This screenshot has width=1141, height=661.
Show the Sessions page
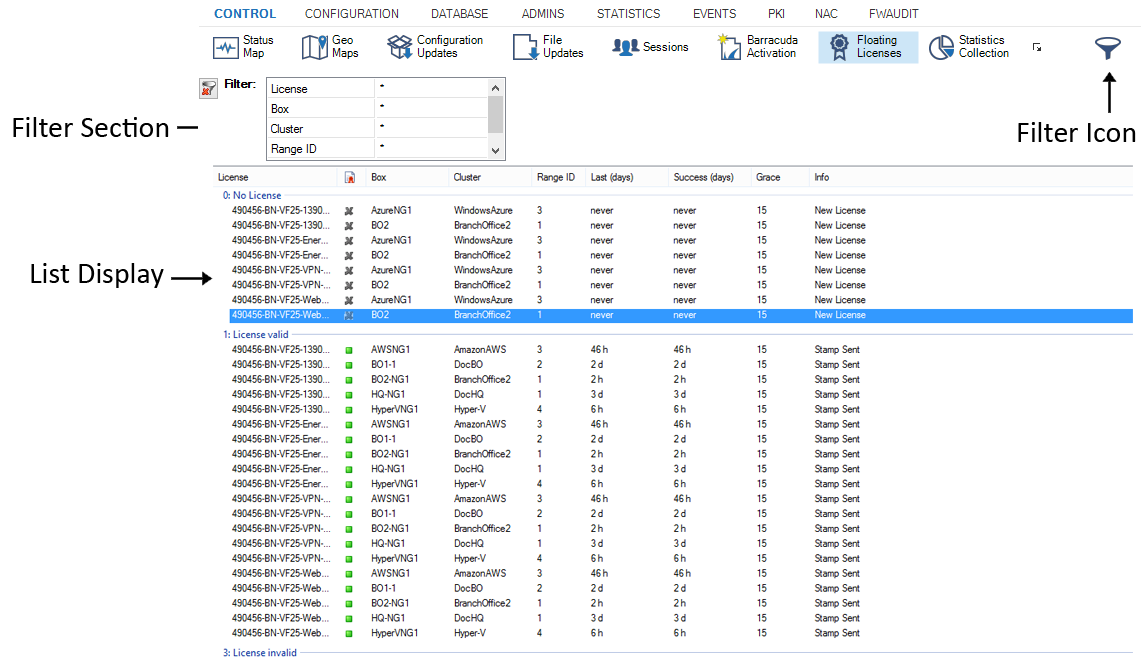pyautogui.click(x=650, y=47)
